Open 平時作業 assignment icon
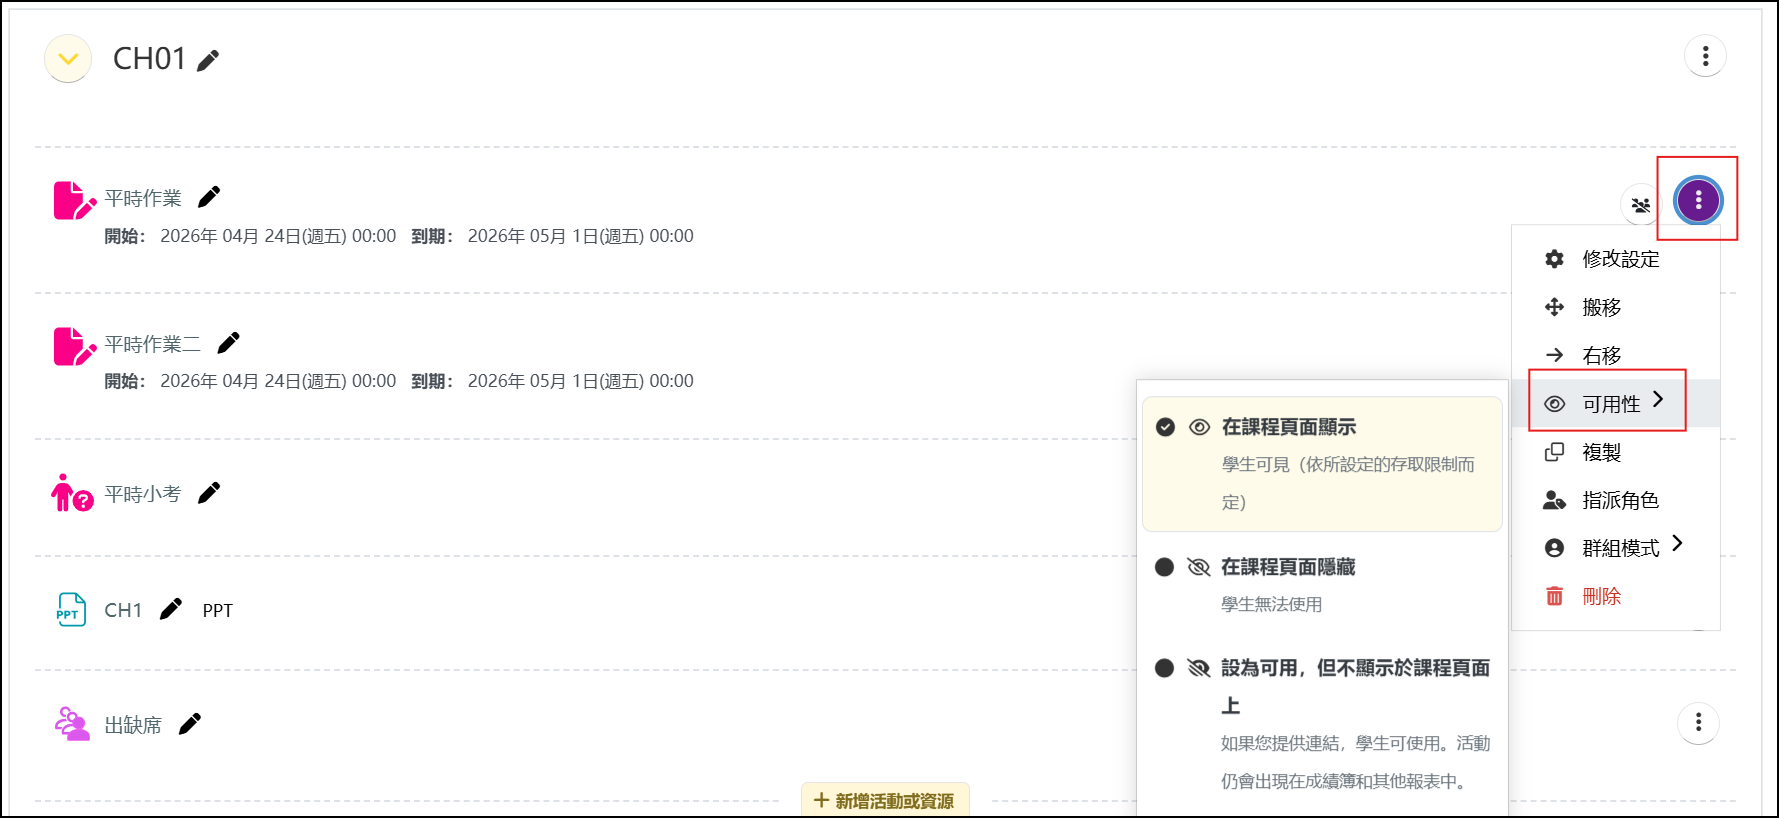 point(74,200)
